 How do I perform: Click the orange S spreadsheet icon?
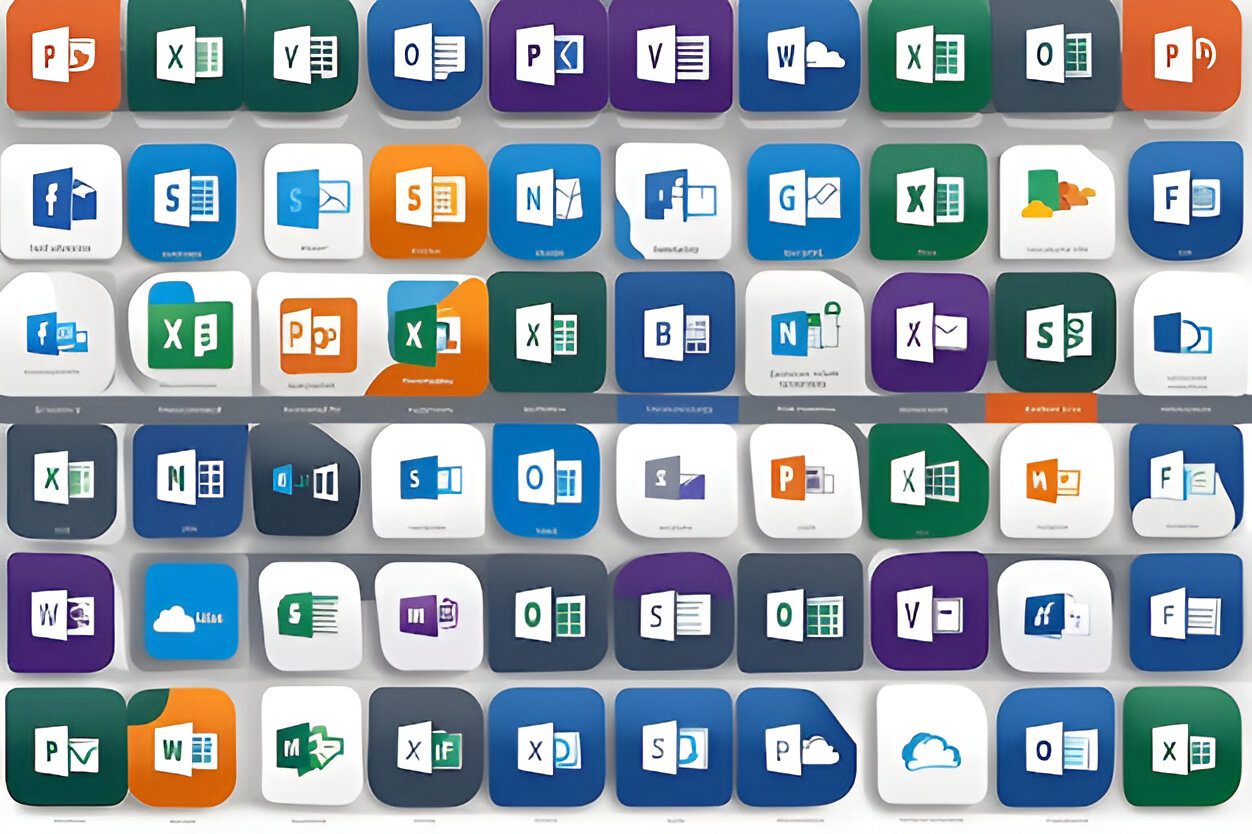[427, 201]
